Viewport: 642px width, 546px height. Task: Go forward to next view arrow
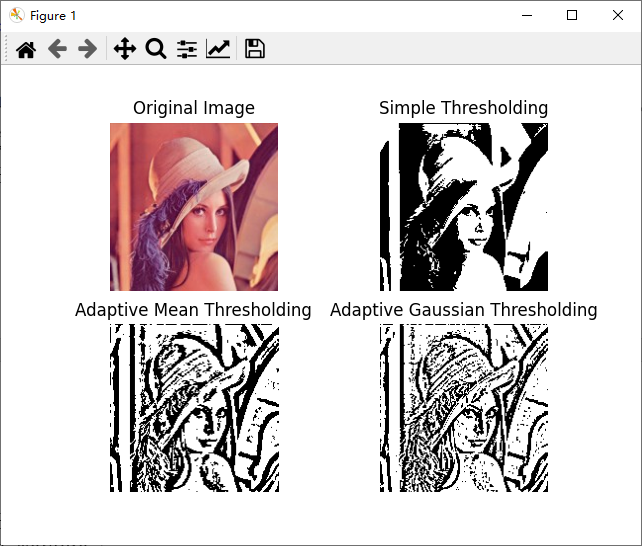(x=88, y=50)
